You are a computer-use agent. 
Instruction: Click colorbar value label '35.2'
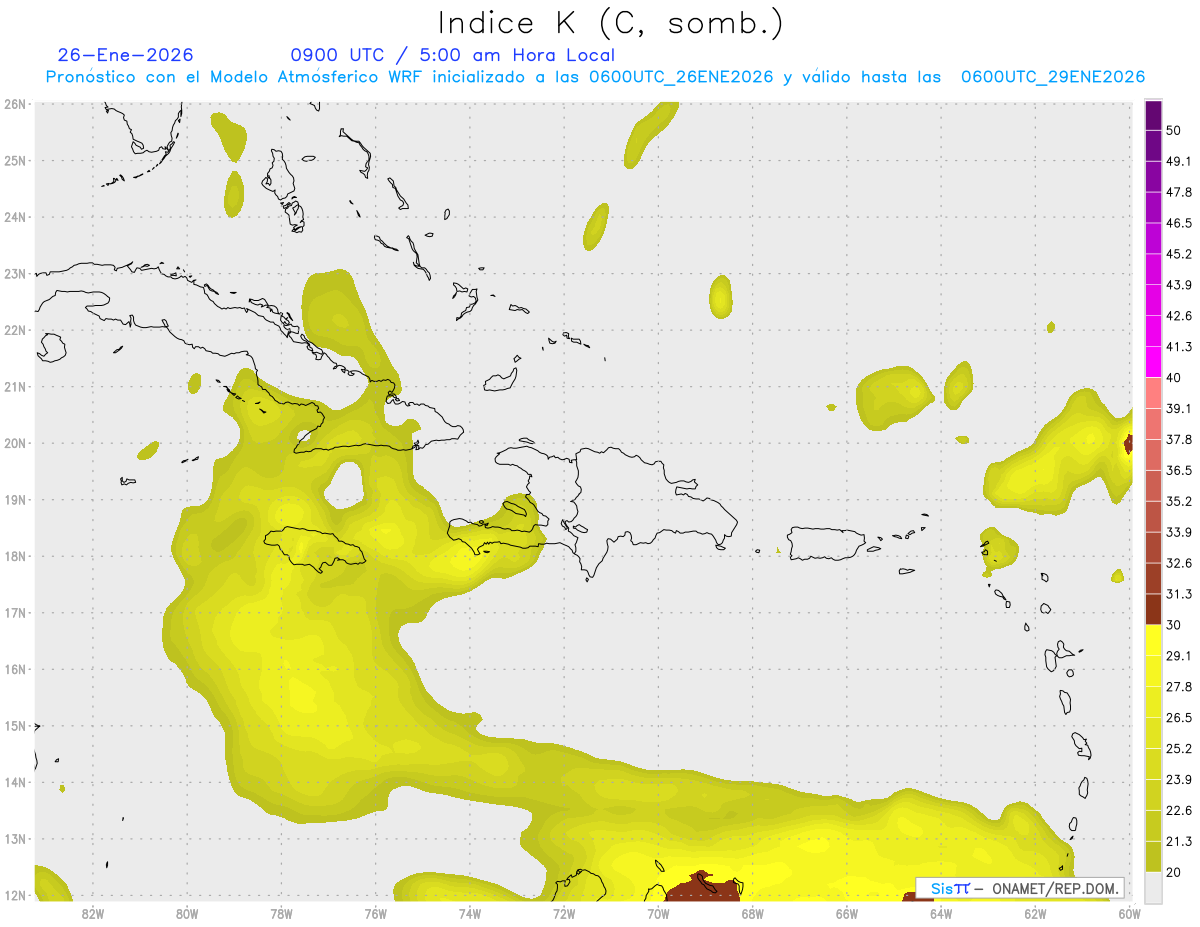tap(1178, 501)
